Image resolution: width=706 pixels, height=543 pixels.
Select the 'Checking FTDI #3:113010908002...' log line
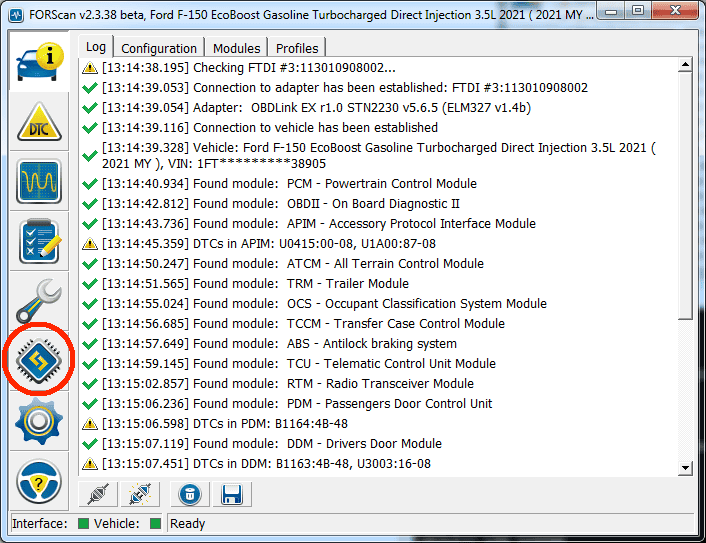pos(378,68)
